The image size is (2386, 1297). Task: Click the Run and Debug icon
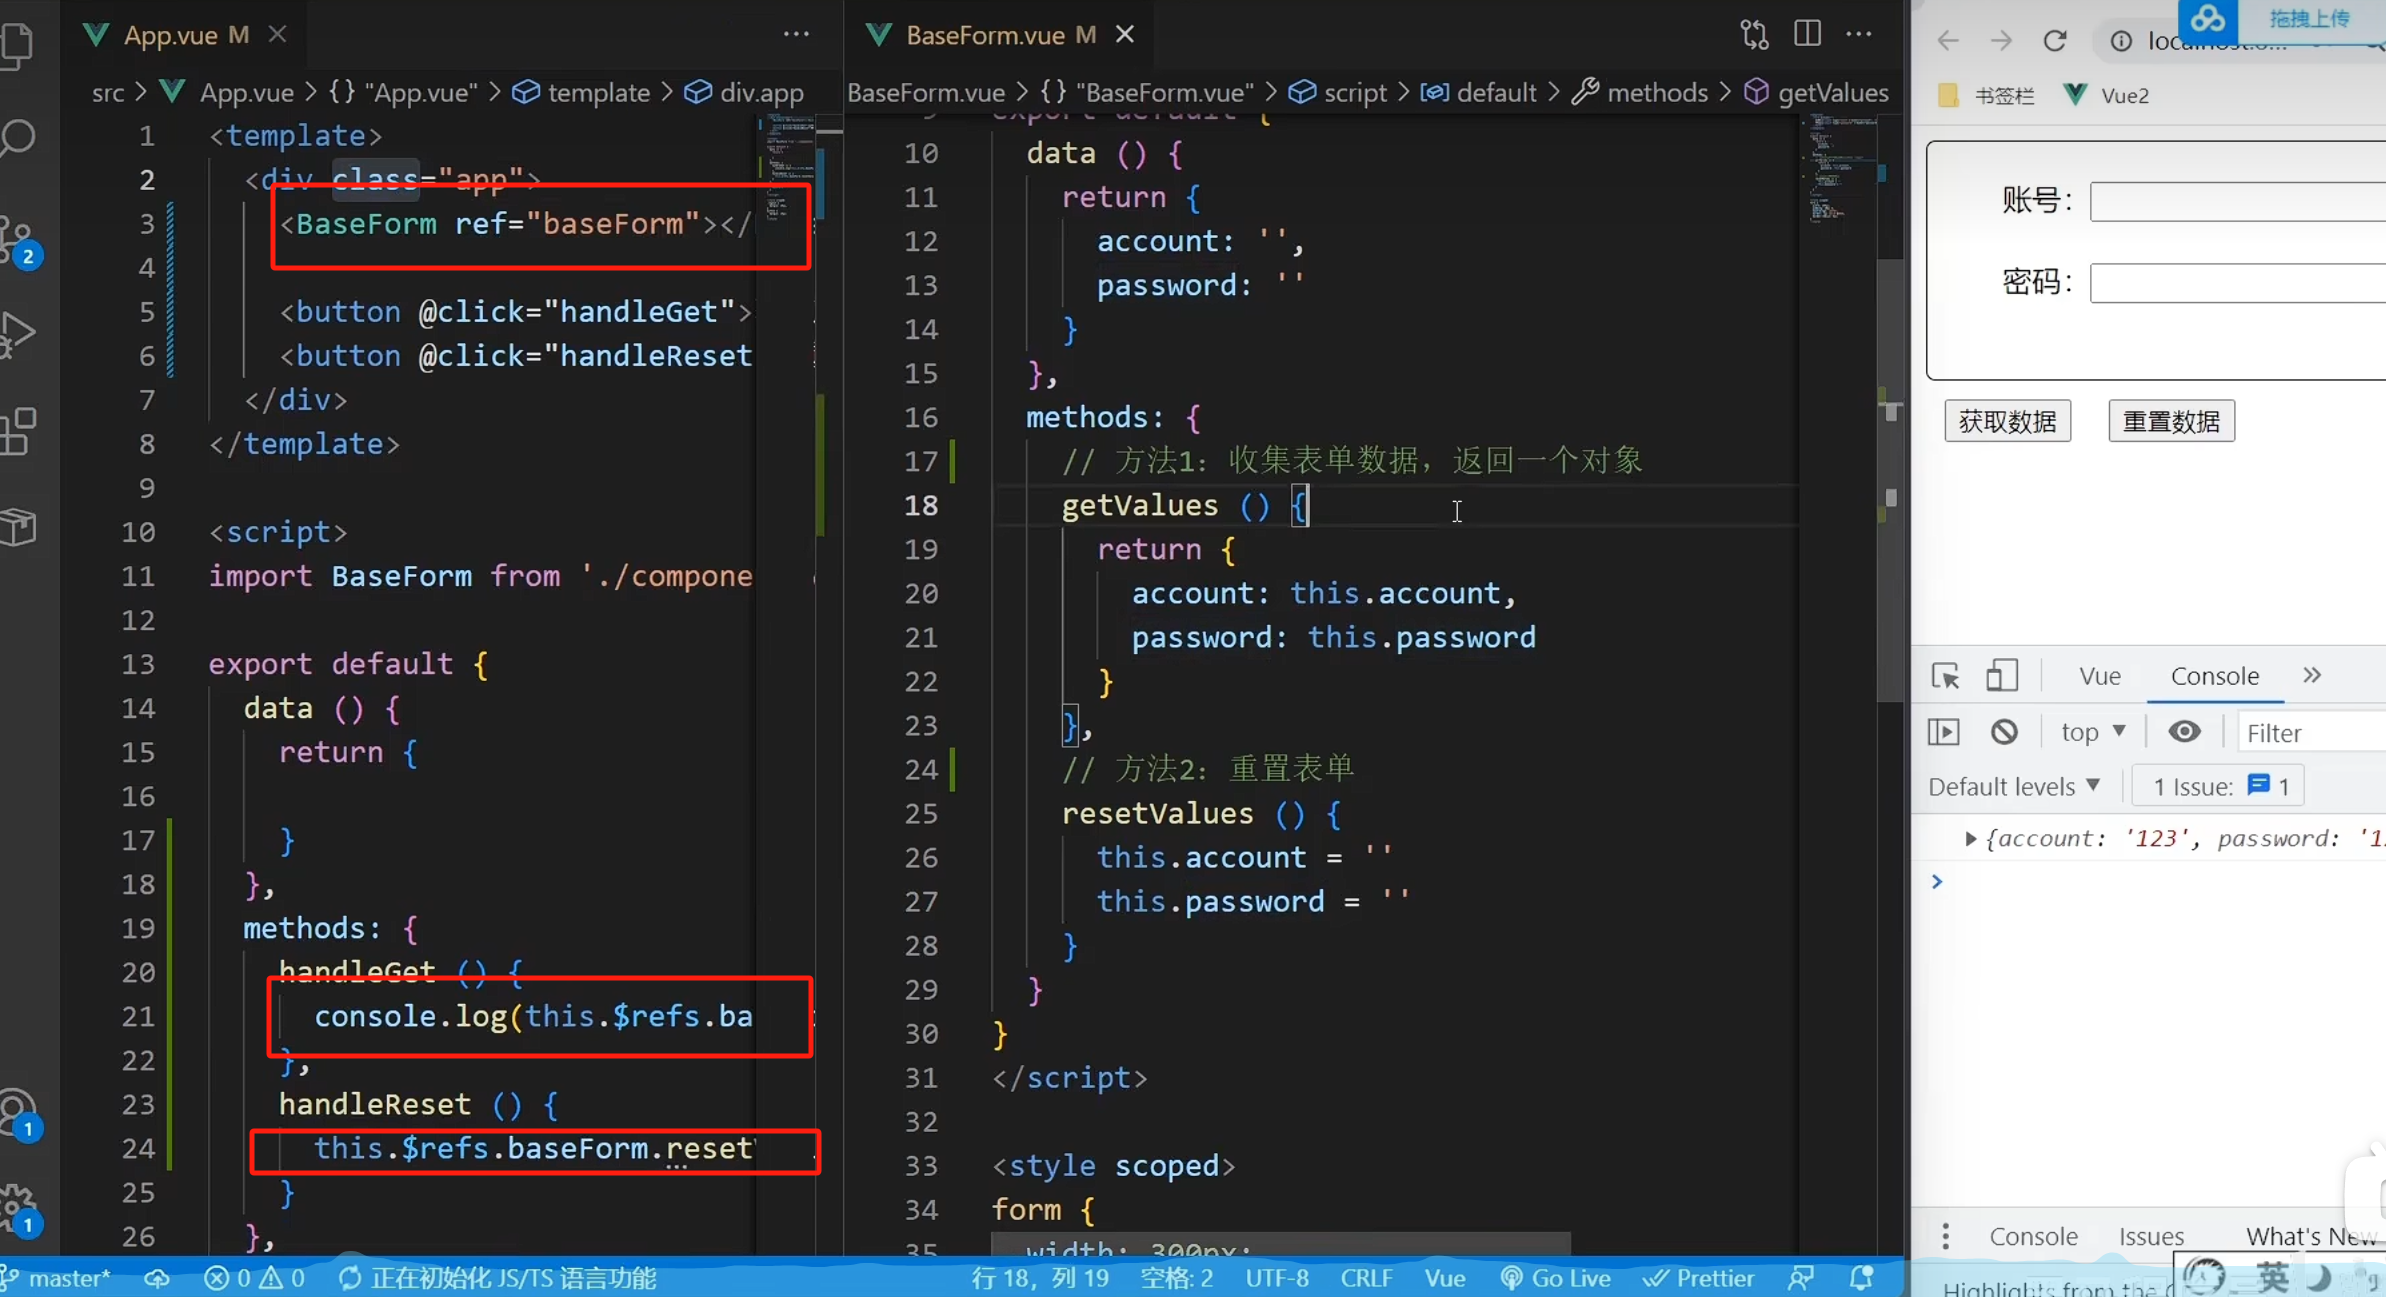click(18, 334)
